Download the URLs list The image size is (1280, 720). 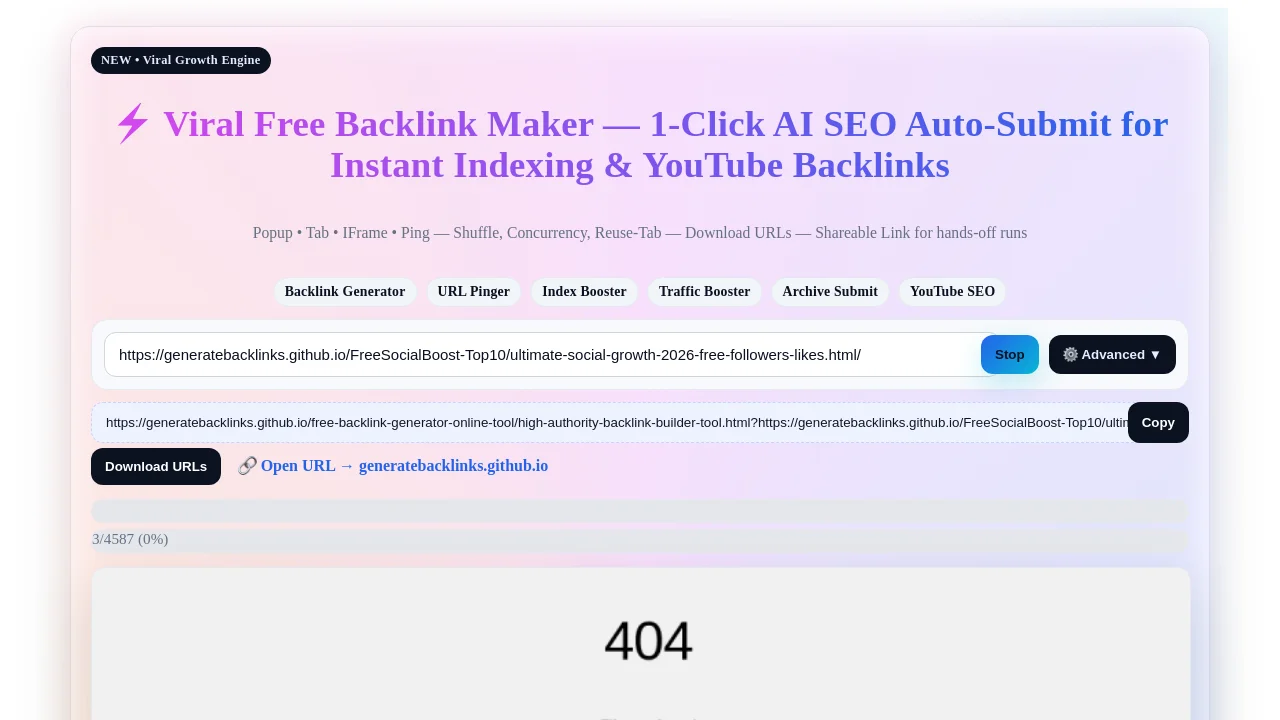156,467
